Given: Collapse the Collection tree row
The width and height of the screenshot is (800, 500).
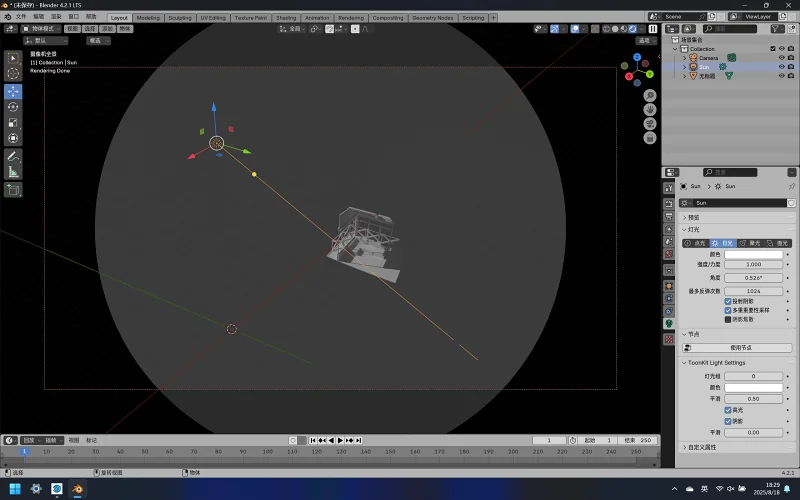Looking at the screenshot, I should click(x=676, y=49).
